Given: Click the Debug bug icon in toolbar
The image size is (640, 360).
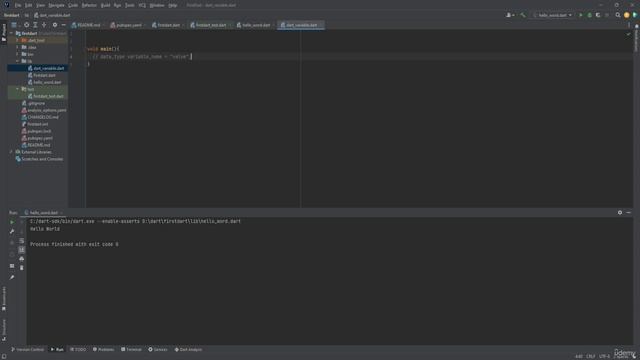Looking at the screenshot, I should point(589,15).
